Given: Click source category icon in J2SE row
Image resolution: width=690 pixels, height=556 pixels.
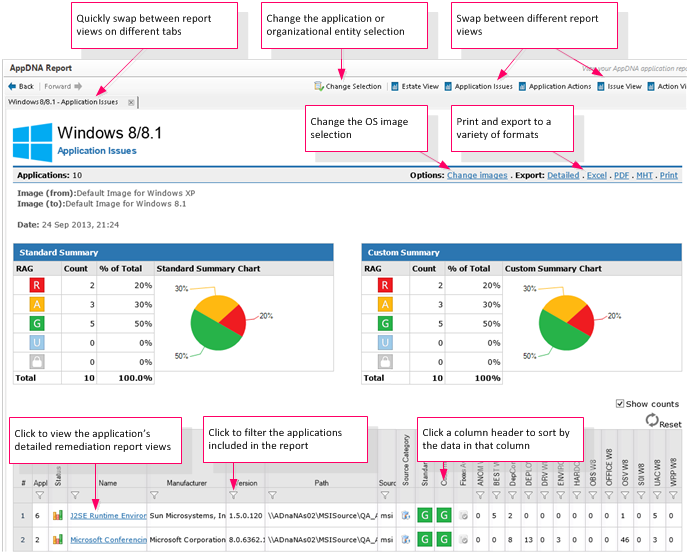Looking at the screenshot, I should (x=406, y=515).
